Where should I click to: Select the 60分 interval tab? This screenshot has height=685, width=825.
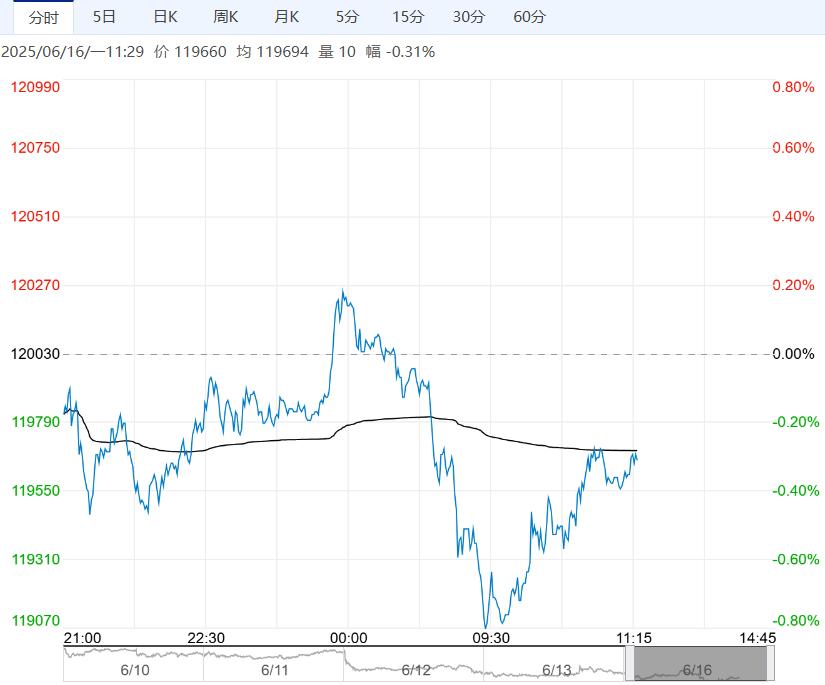529,17
